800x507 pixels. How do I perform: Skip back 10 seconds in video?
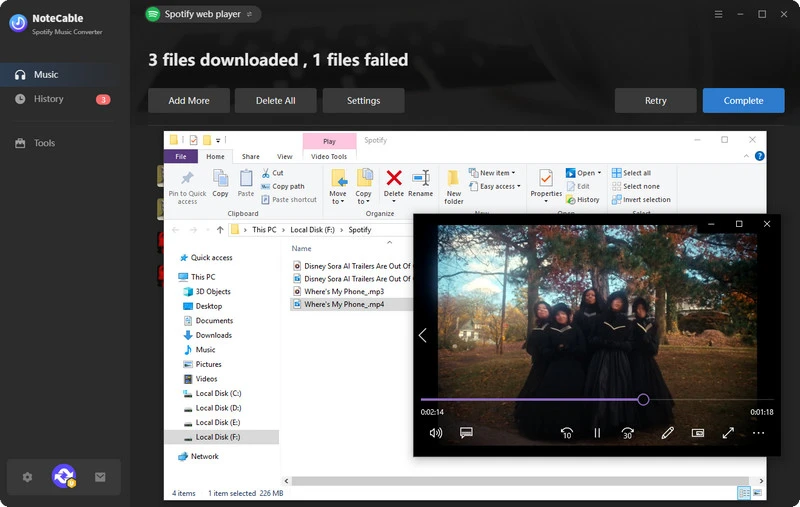566,433
